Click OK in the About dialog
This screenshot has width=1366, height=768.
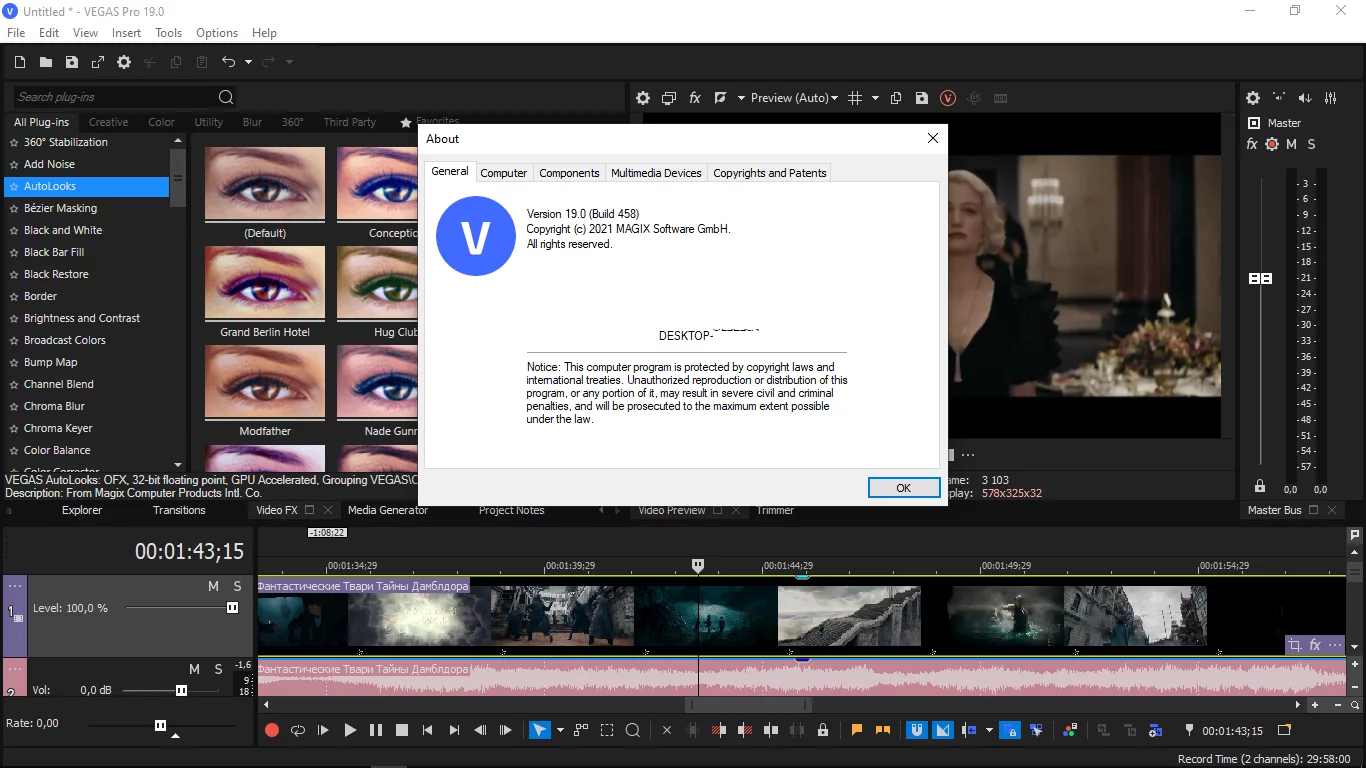click(x=903, y=488)
